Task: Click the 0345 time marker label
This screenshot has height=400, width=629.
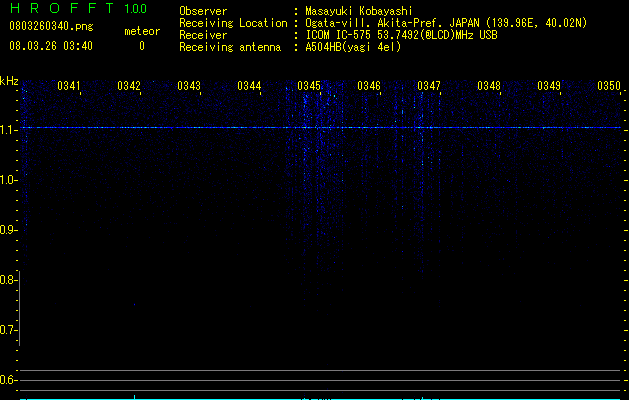Action: (309, 86)
